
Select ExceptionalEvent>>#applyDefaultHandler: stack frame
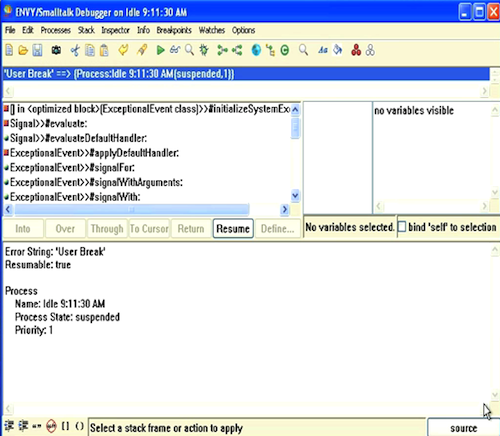click(147, 153)
